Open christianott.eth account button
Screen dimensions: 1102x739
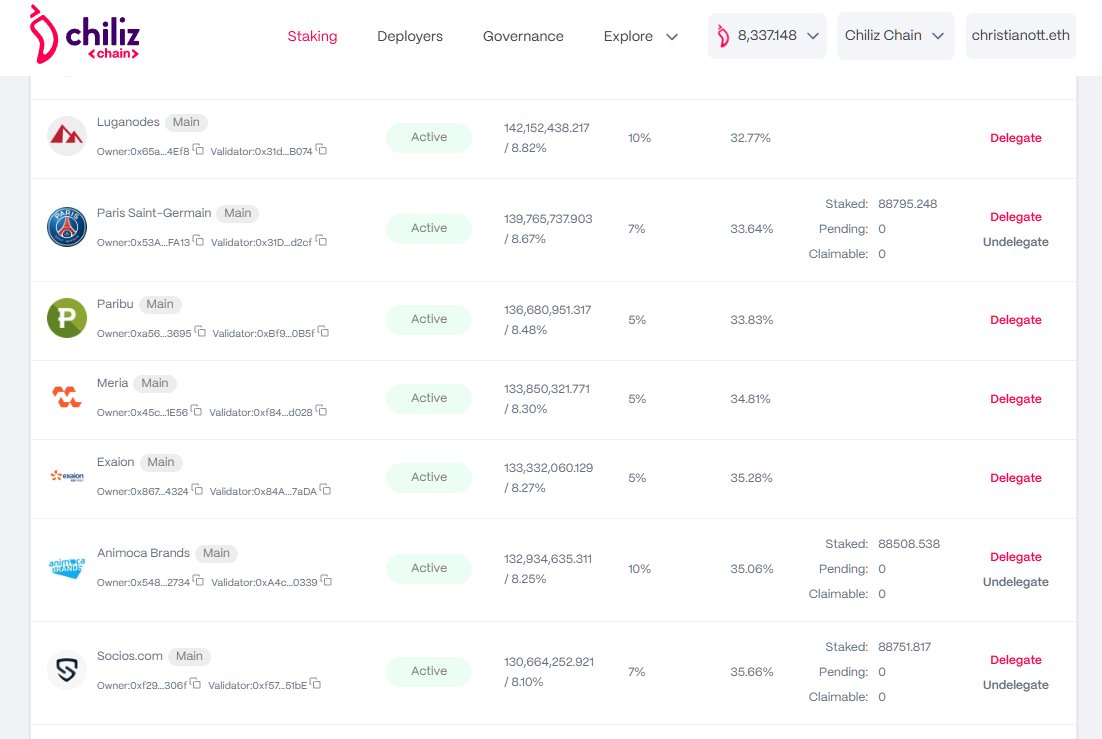[1020, 35]
